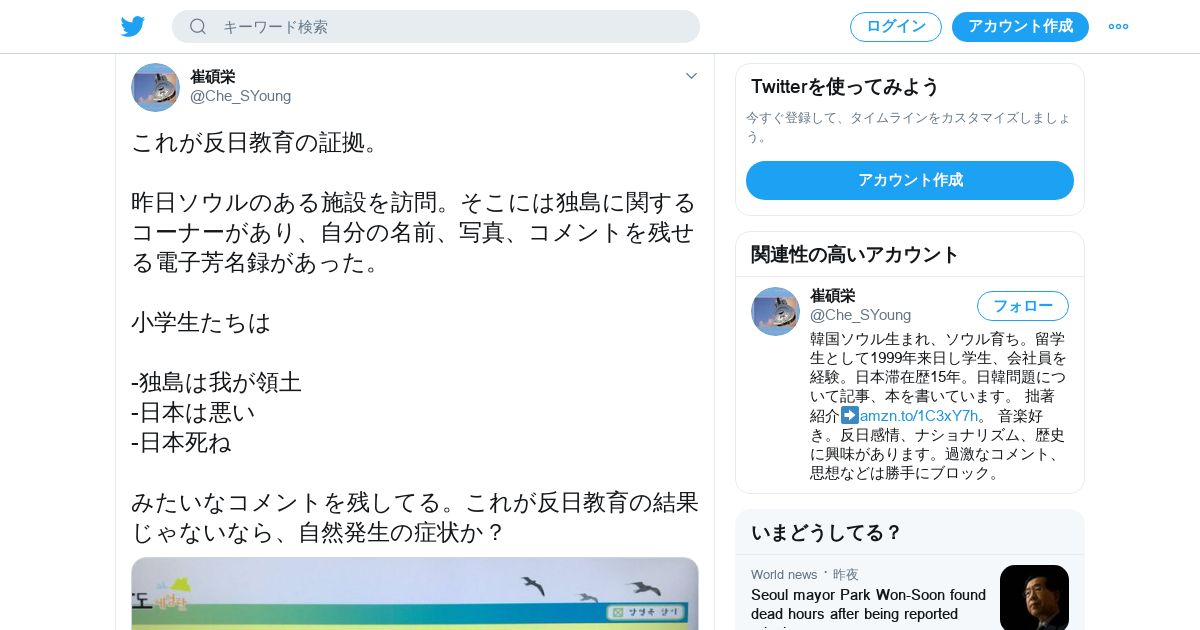This screenshot has height=630, width=1200.
Task: Expand the tweet options chevron
Action: pos(691,76)
